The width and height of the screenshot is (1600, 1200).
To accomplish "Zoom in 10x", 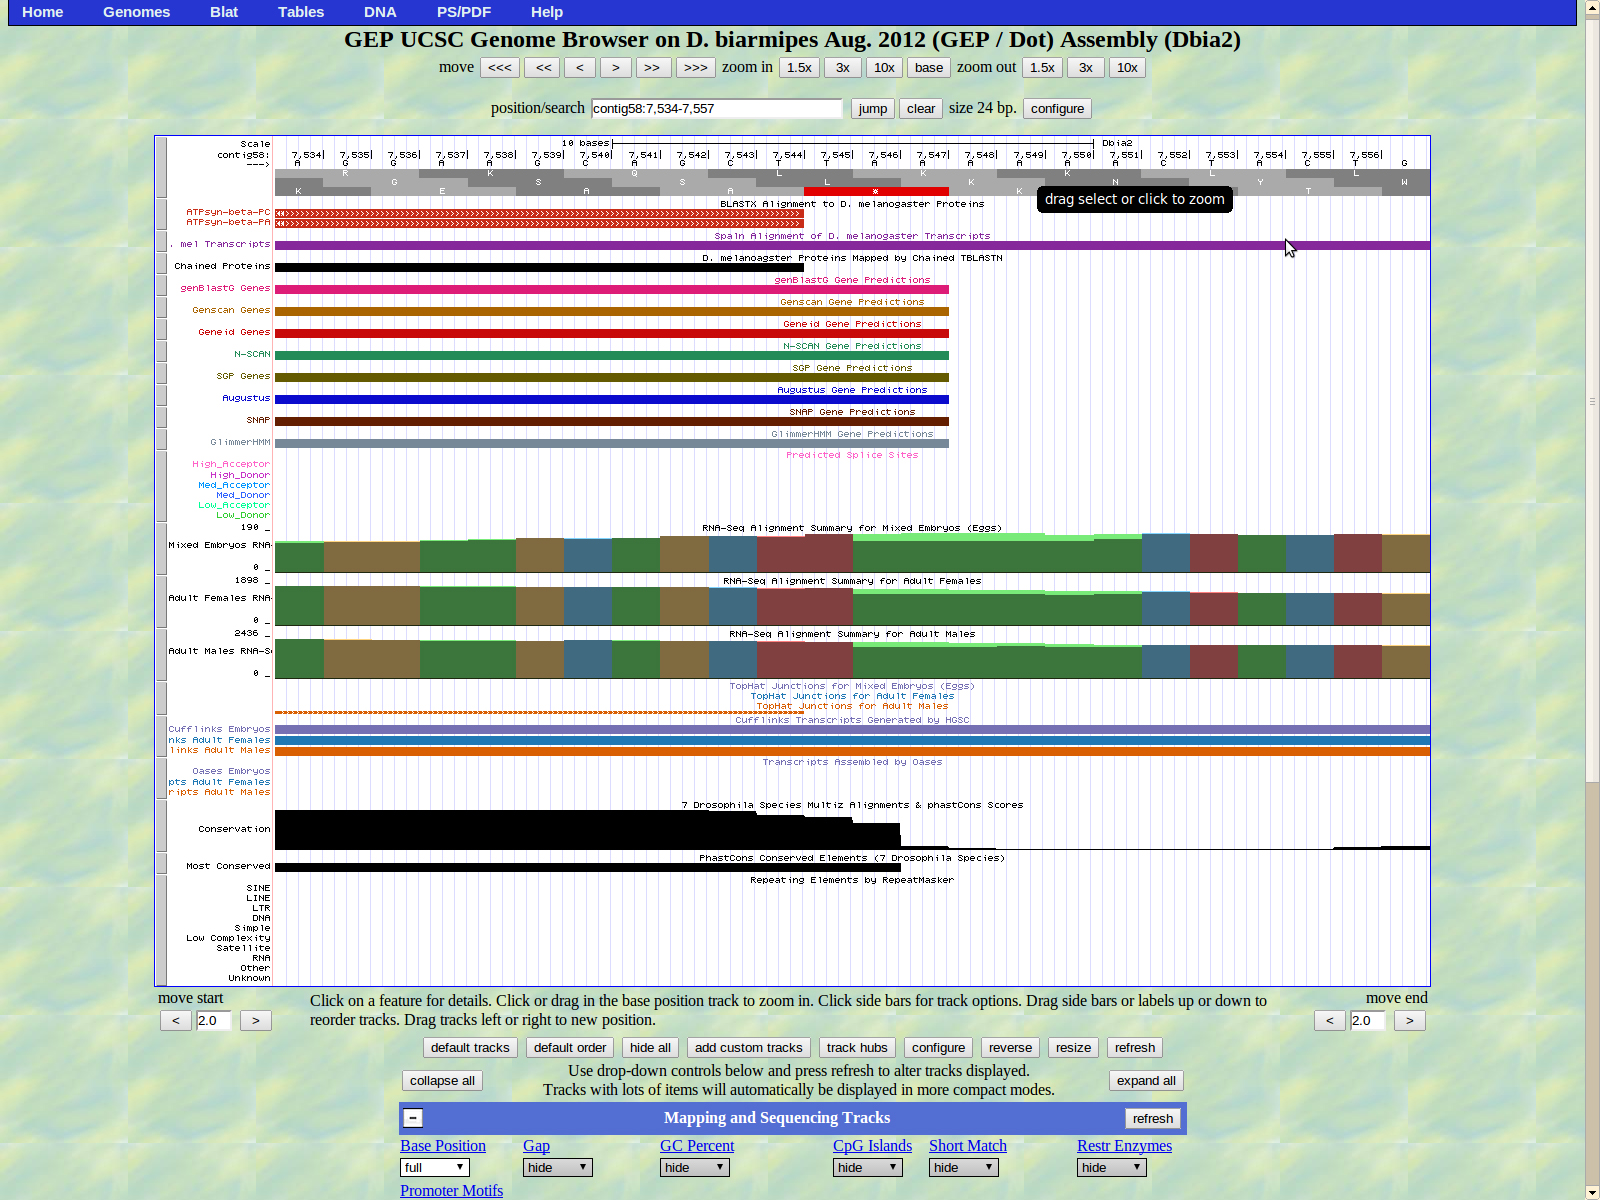I will [884, 68].
